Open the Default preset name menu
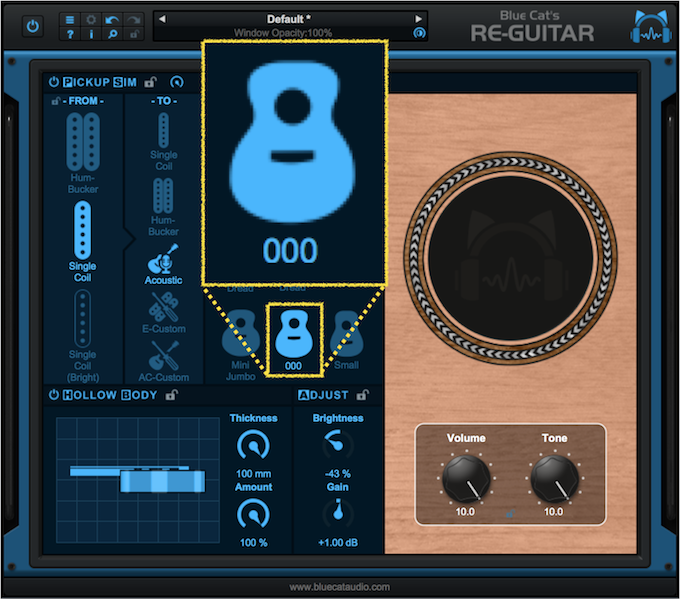 pyautogui.click(x=288, y=19)
